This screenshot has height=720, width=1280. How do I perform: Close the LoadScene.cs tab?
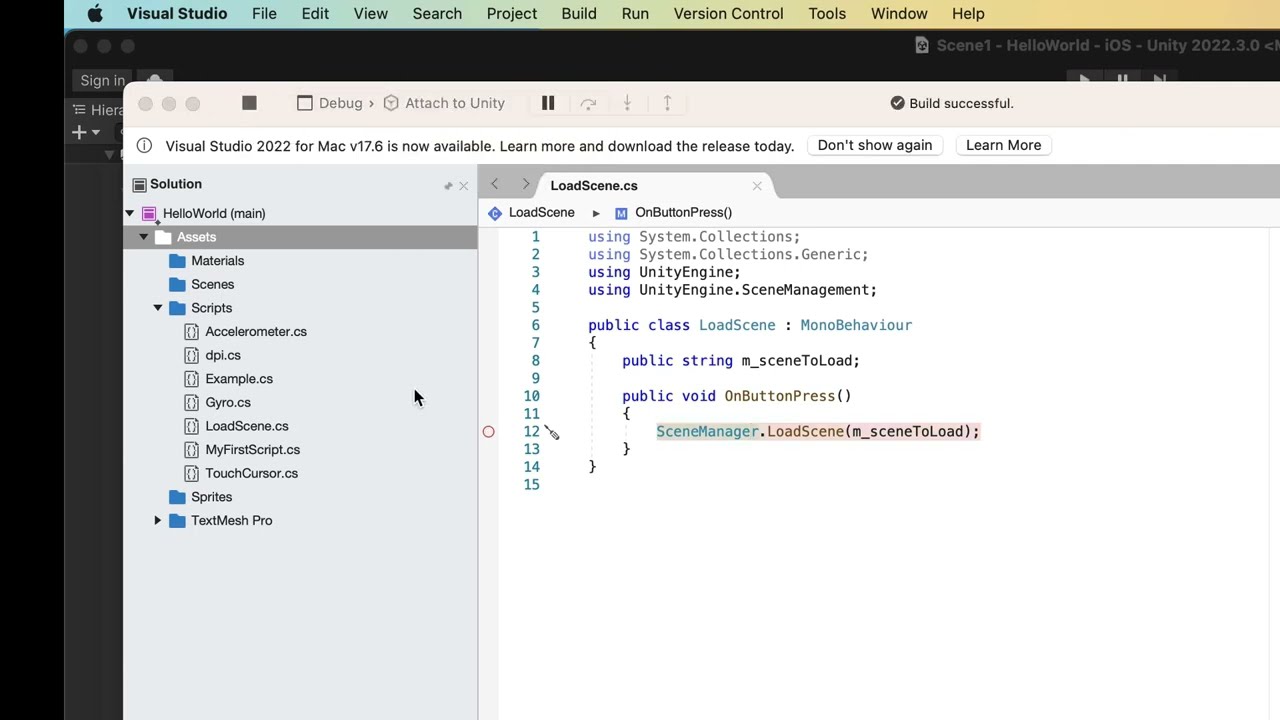click(757, 186)
